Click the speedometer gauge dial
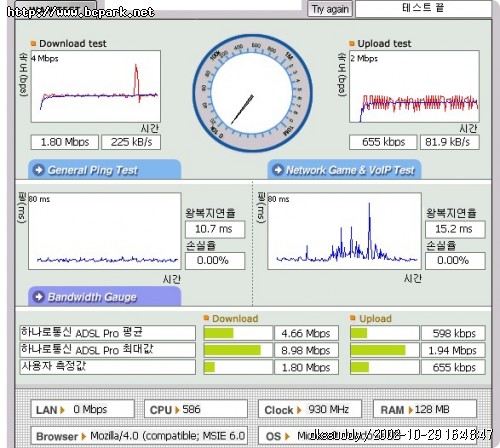Screen dimensions: 500x448 [252, 93]
